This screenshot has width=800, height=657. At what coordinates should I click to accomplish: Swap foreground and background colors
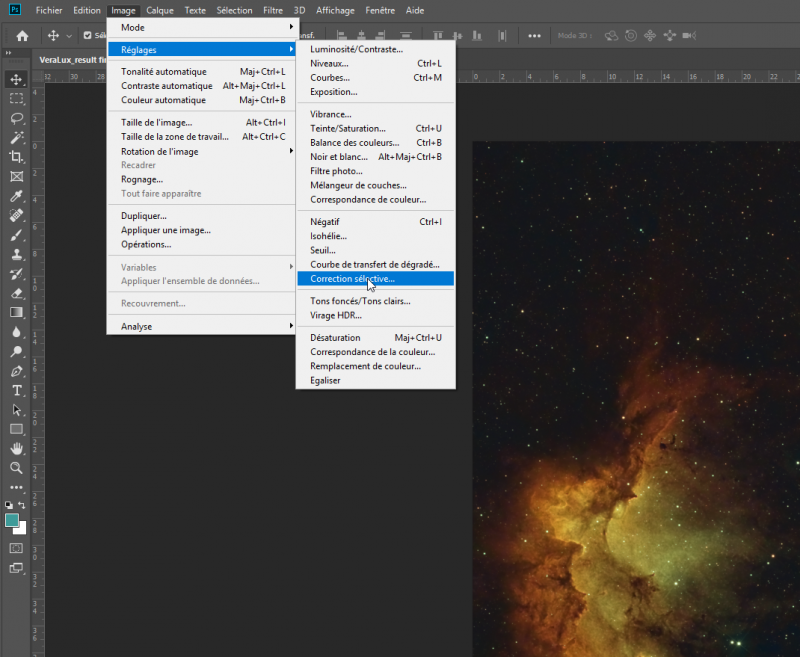click(22, 505)
